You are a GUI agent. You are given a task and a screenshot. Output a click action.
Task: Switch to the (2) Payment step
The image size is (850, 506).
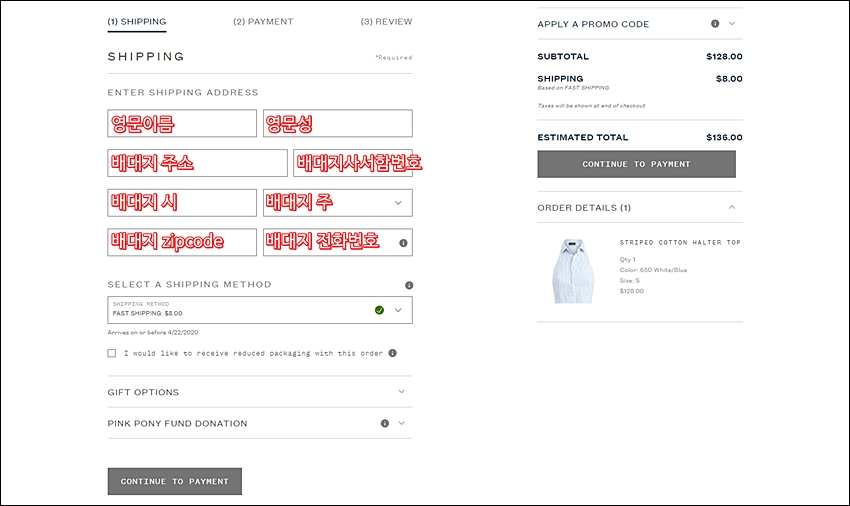tap(263, 22)
